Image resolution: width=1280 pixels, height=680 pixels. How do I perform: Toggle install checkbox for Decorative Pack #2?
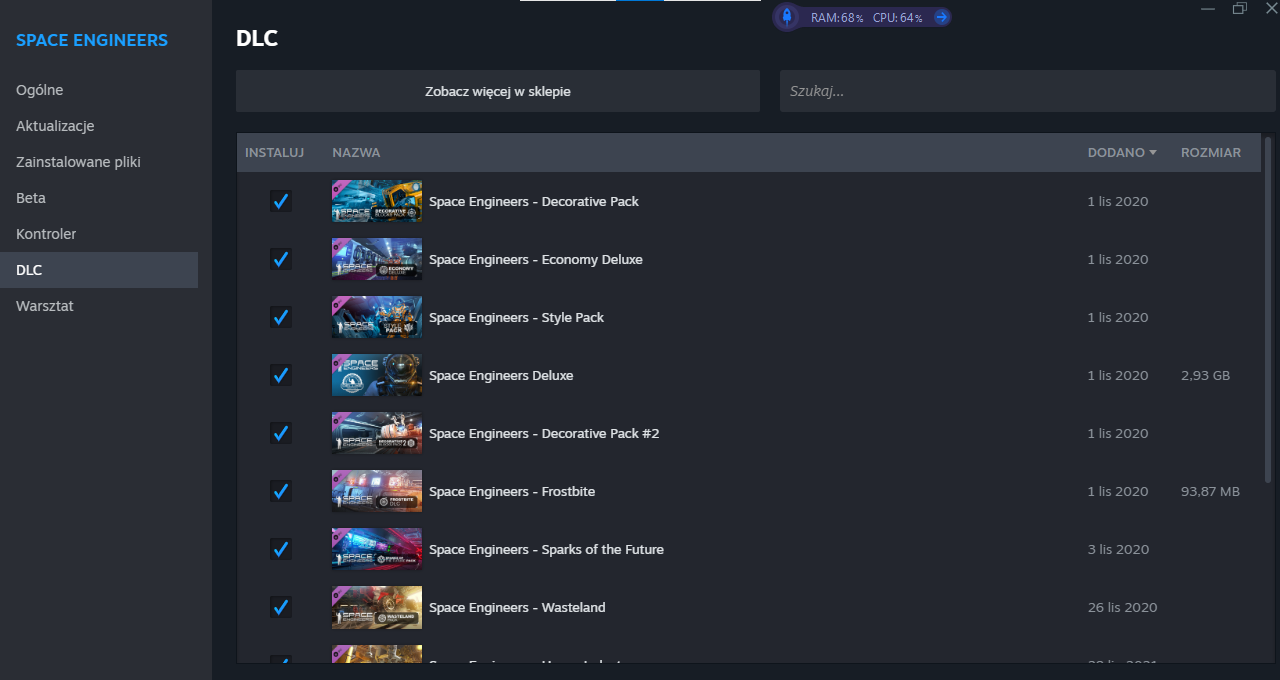(281, 433)
